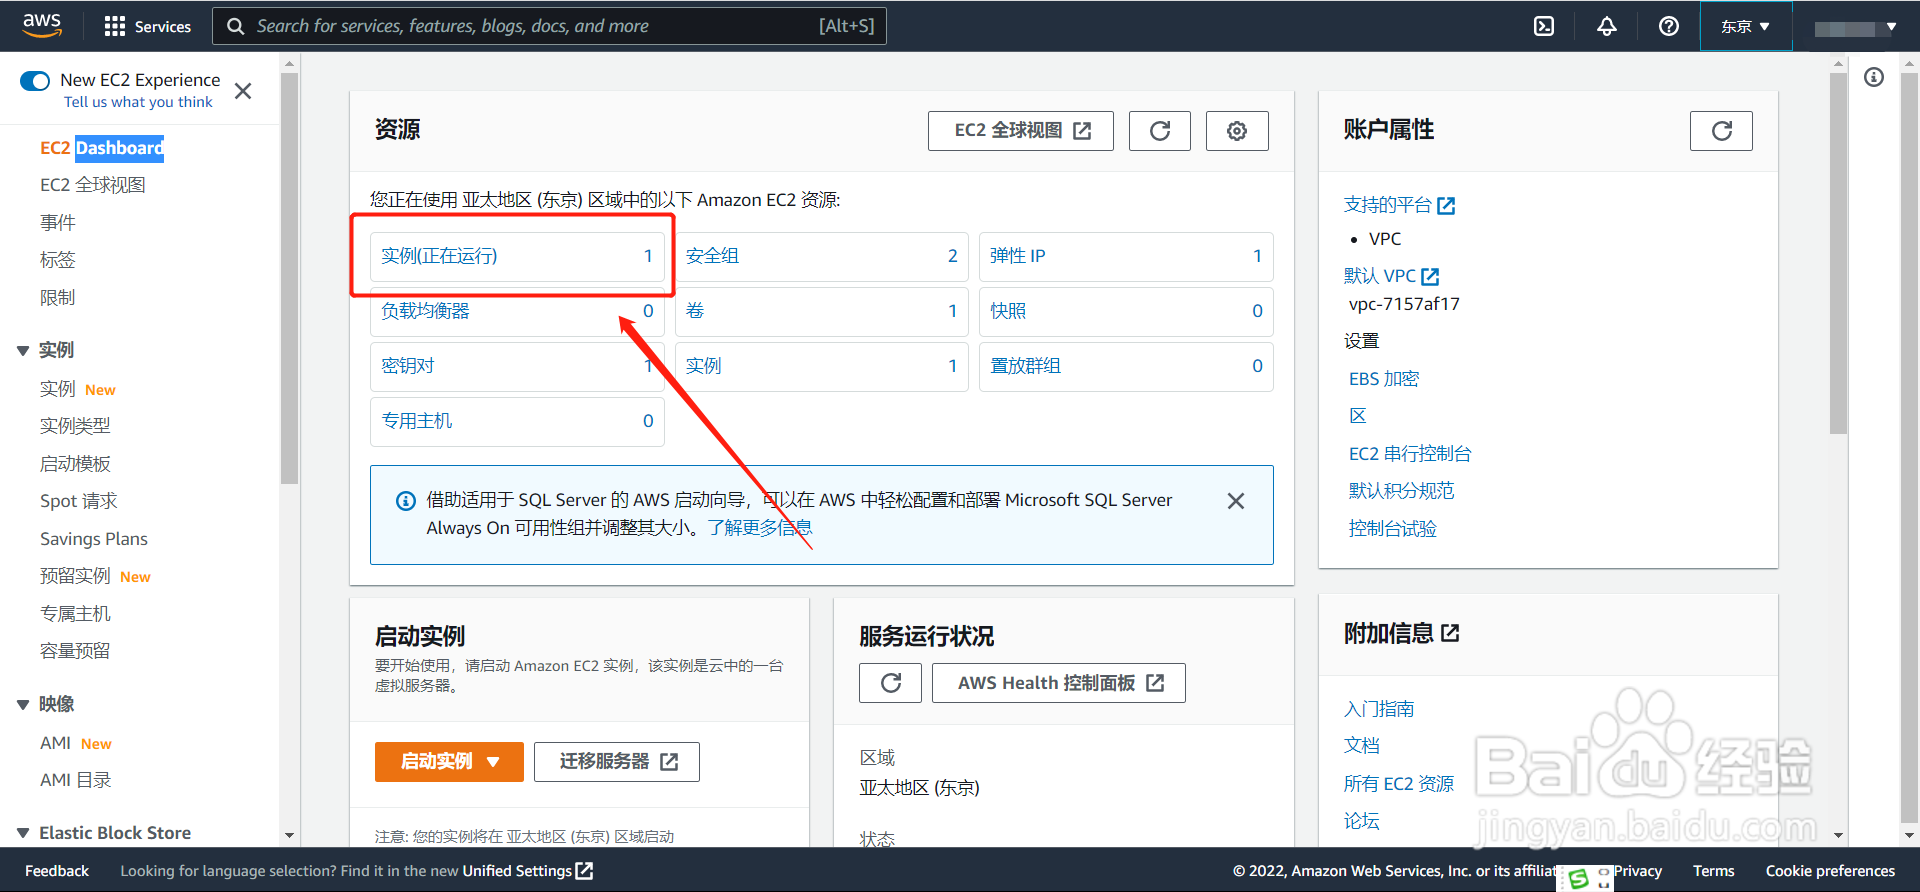Open AMI 目录 in the sidebar

[x=76, y=780]
